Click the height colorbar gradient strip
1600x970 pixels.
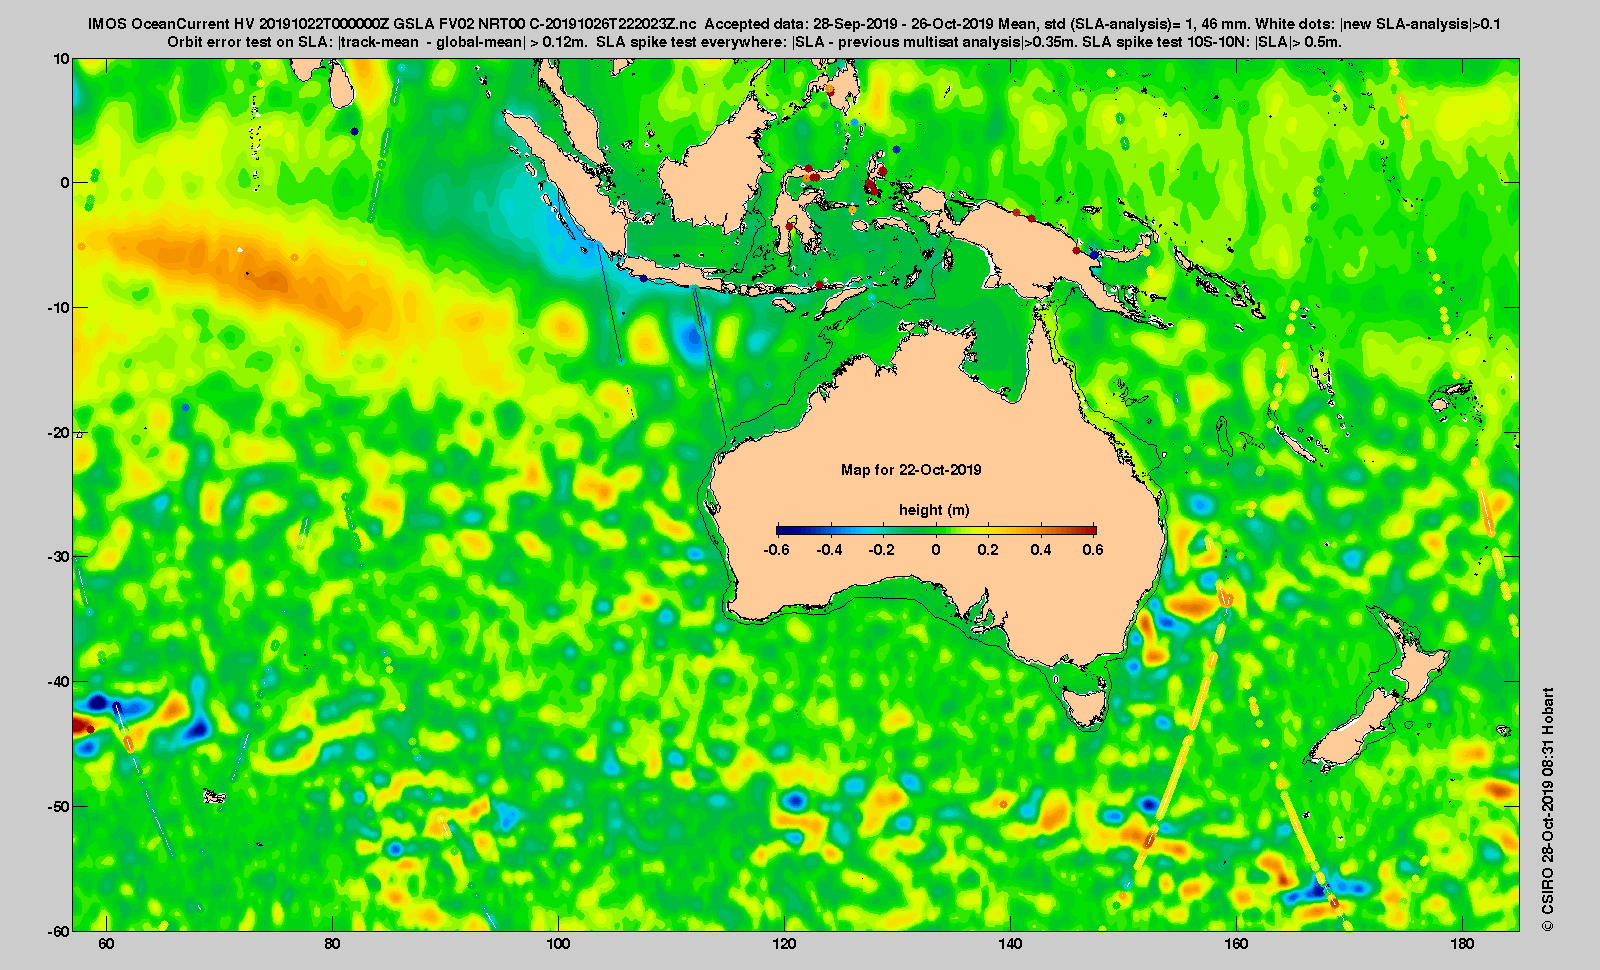[x=936, y=530]
